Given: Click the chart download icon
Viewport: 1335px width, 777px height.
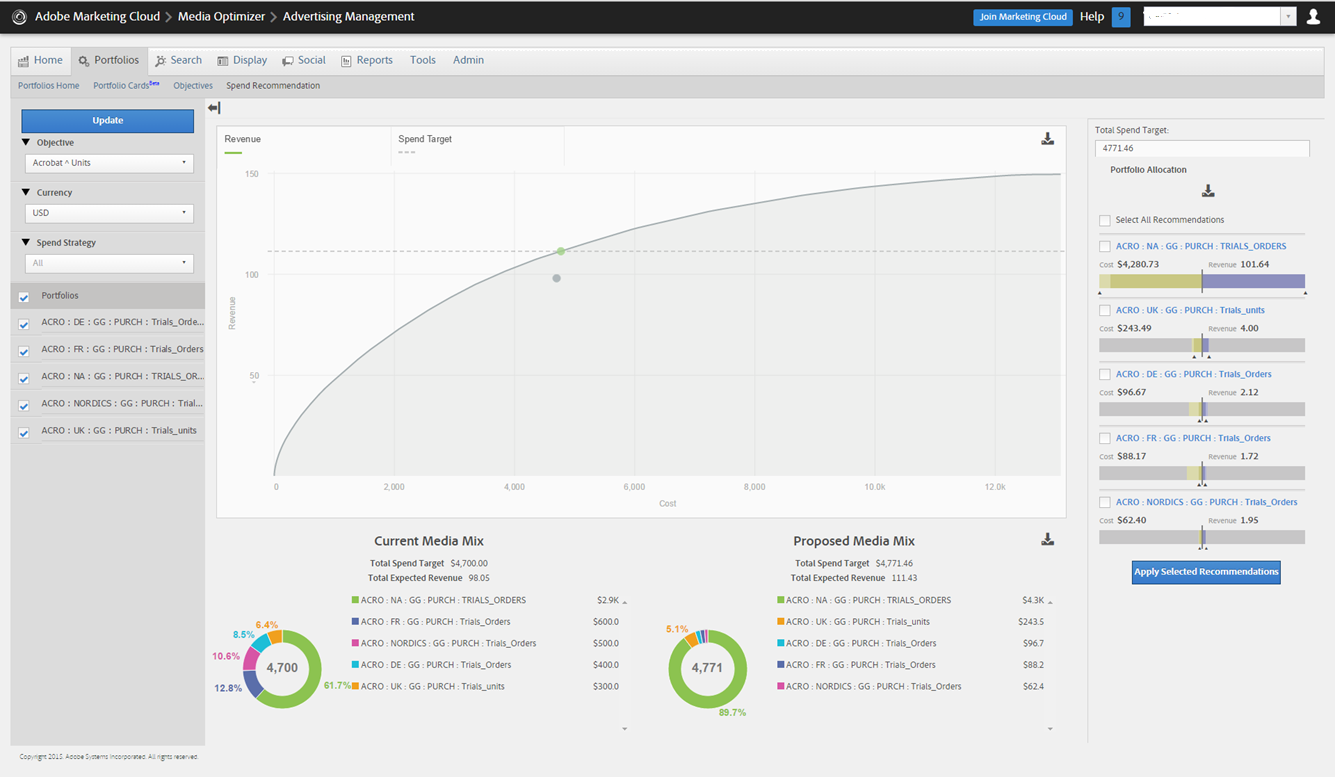Looking at the screenshot, I should (x=1047, y=139).
